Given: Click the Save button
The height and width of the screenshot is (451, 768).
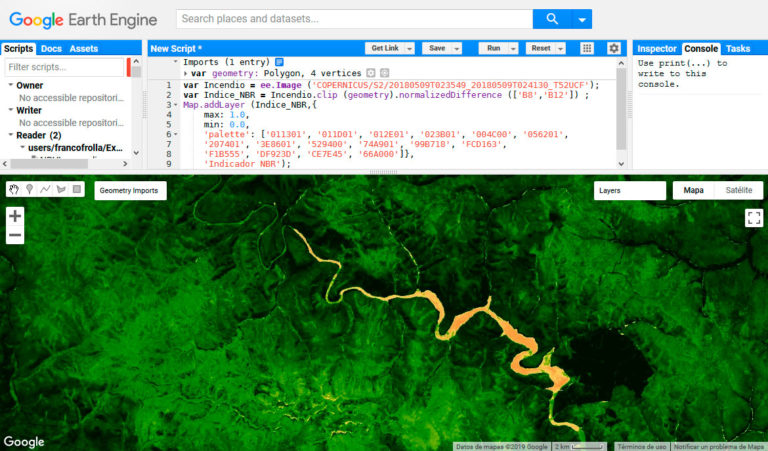Looking at the screenshot, I should pyautogui.click(x=437, y=48).
